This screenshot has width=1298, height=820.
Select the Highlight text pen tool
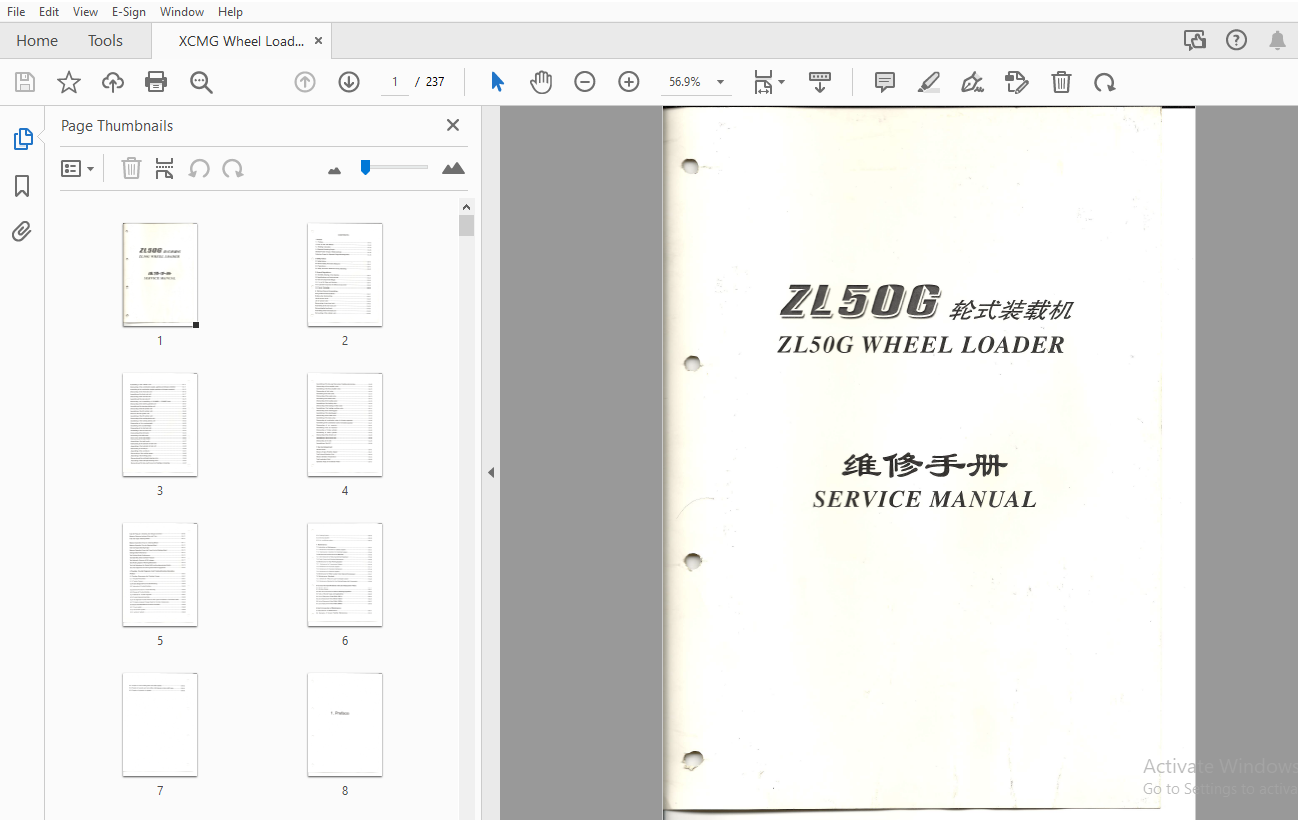[929, 82]
